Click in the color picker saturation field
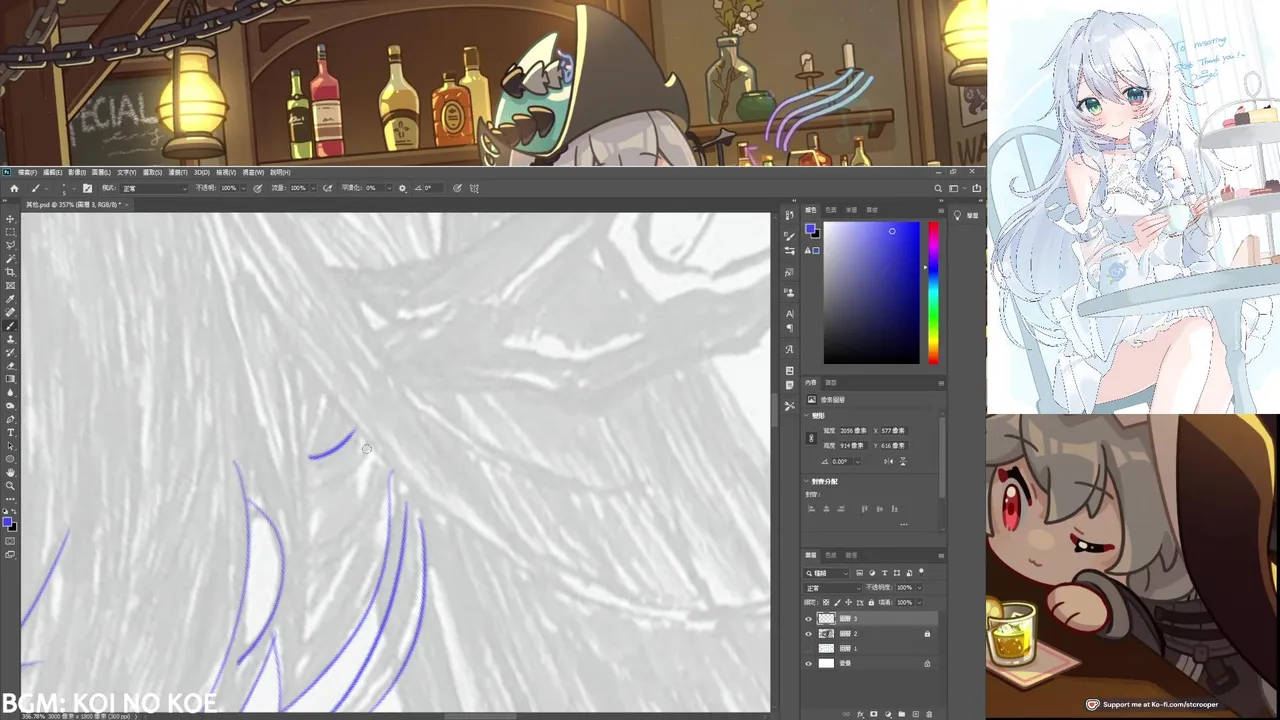Image resolution: width=1280 pixels, height=720 pixels. (x=871, y=293)
